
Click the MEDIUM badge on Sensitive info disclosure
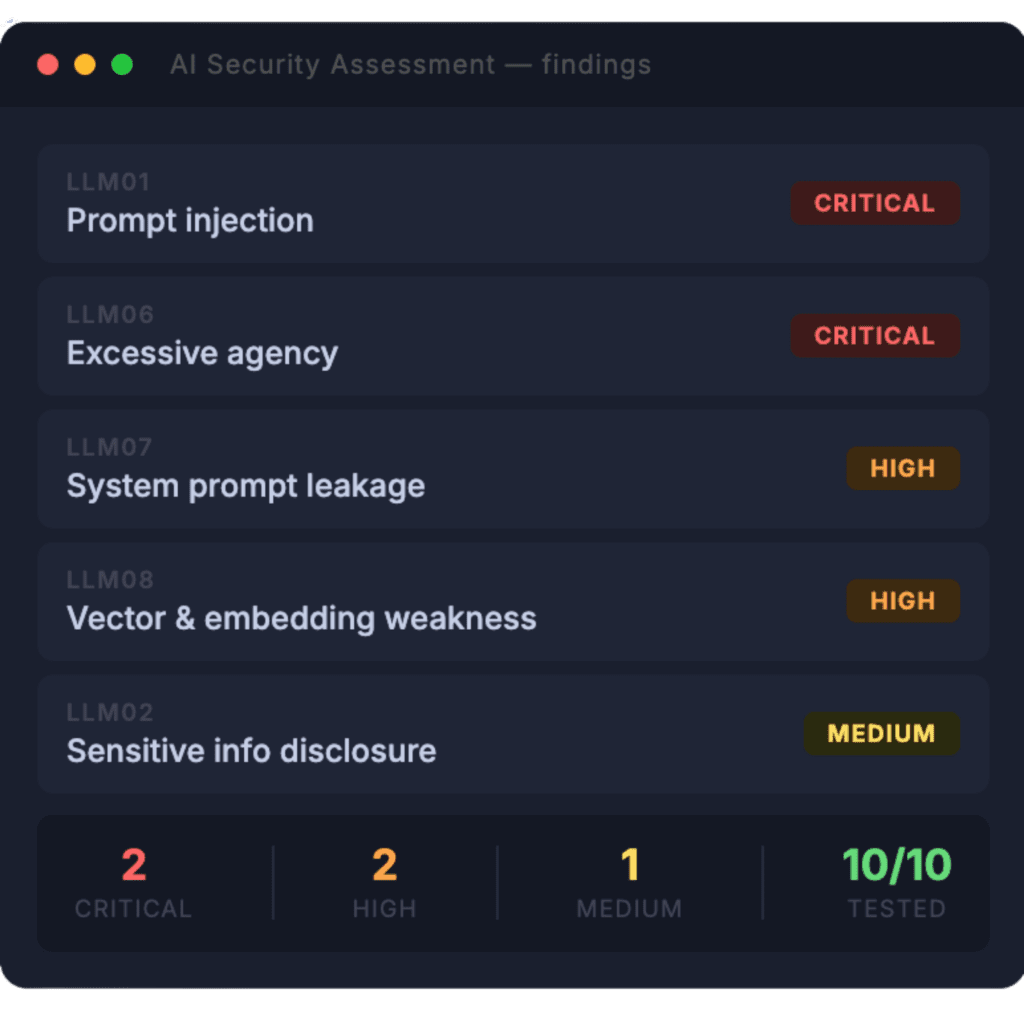[x=881, y=734]
